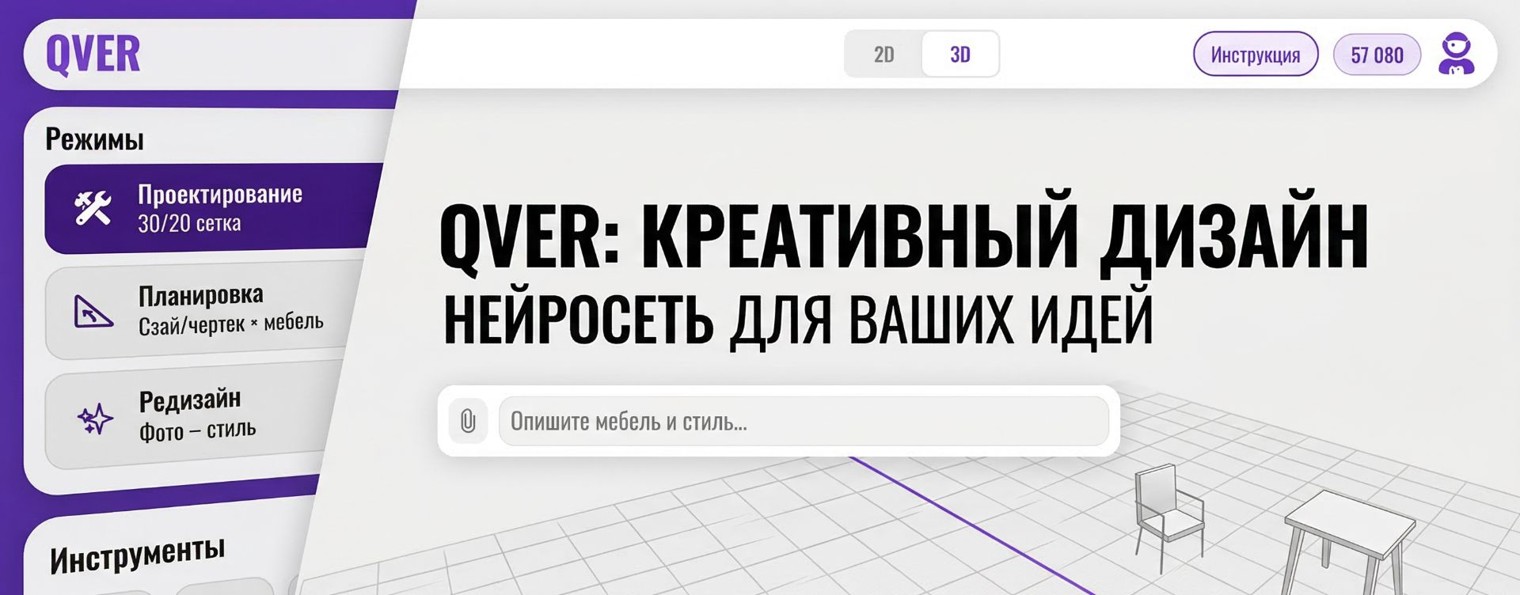This screenshot has width=1520, height=595.
Task: Click the '30/20 сетка' subtitle text
Action: pyautogui.click(x=189, y=222)
